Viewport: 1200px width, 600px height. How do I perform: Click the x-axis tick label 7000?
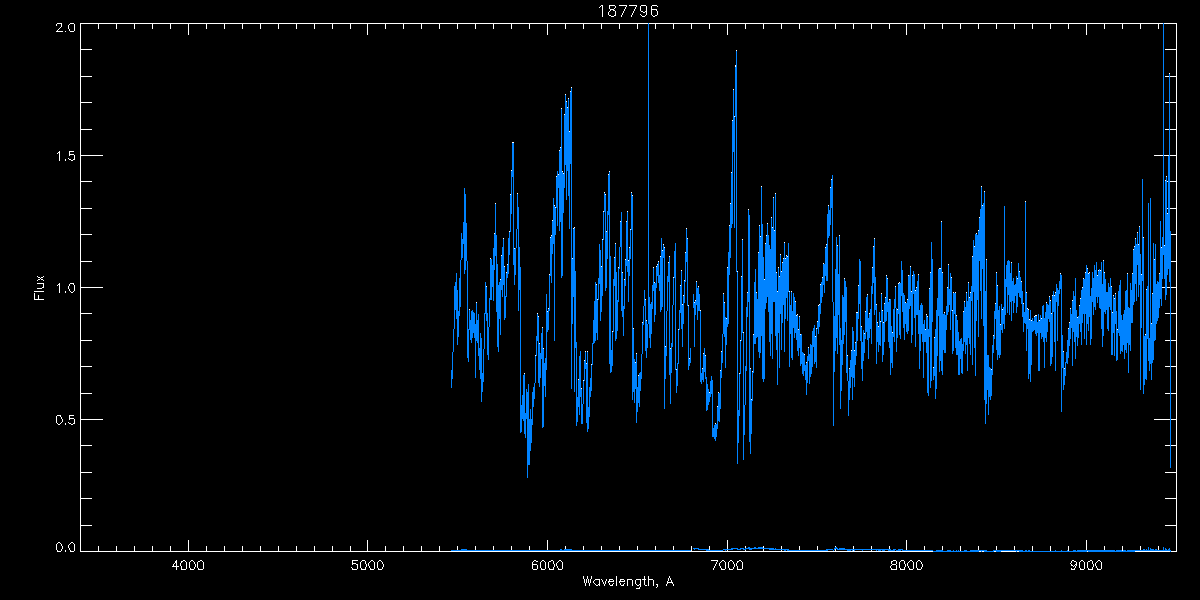[727, 565]
